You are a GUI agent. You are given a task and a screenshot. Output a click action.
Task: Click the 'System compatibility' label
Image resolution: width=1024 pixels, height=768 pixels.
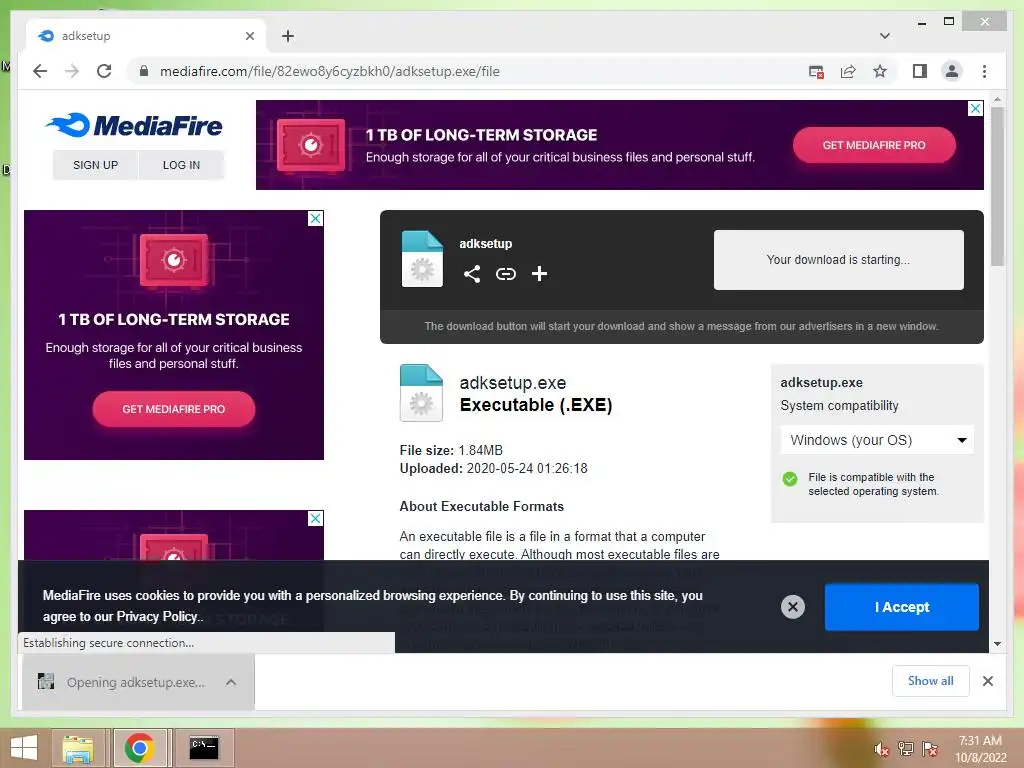coord(839,406)
